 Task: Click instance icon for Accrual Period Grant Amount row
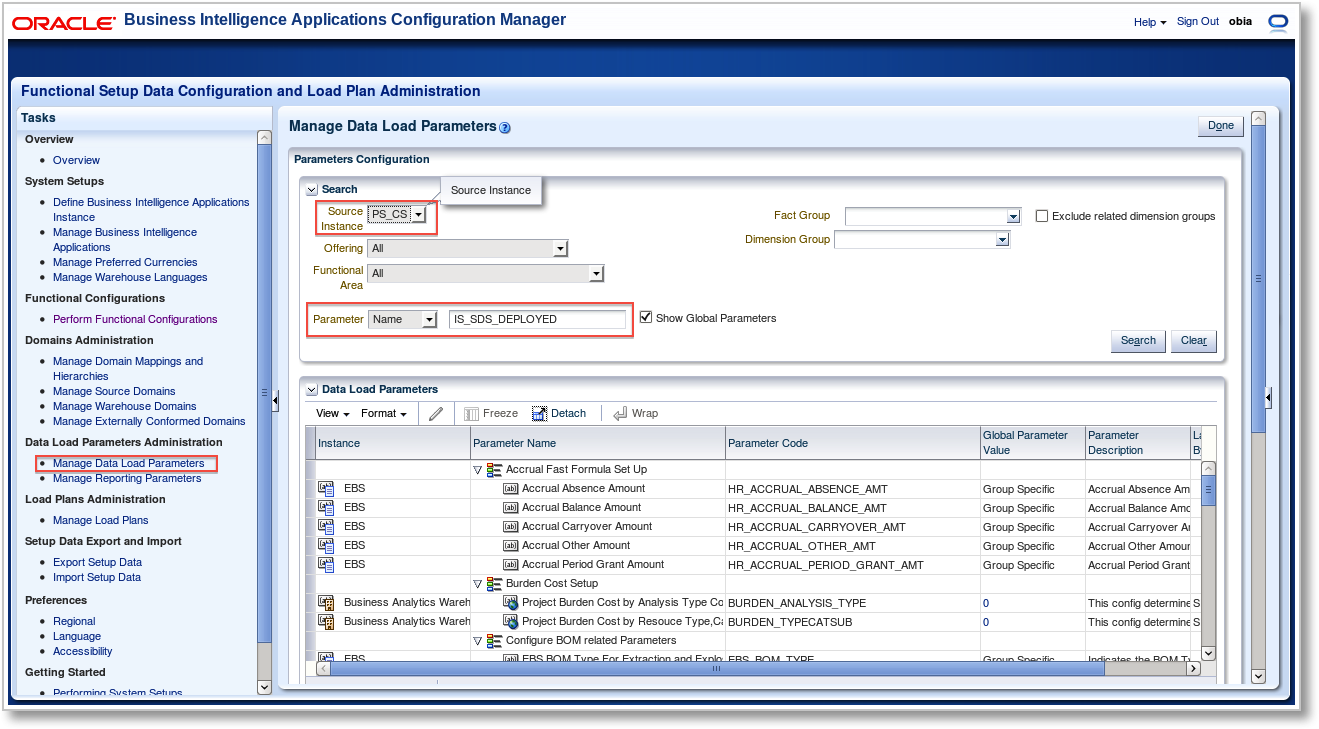(x=326, y=565)
